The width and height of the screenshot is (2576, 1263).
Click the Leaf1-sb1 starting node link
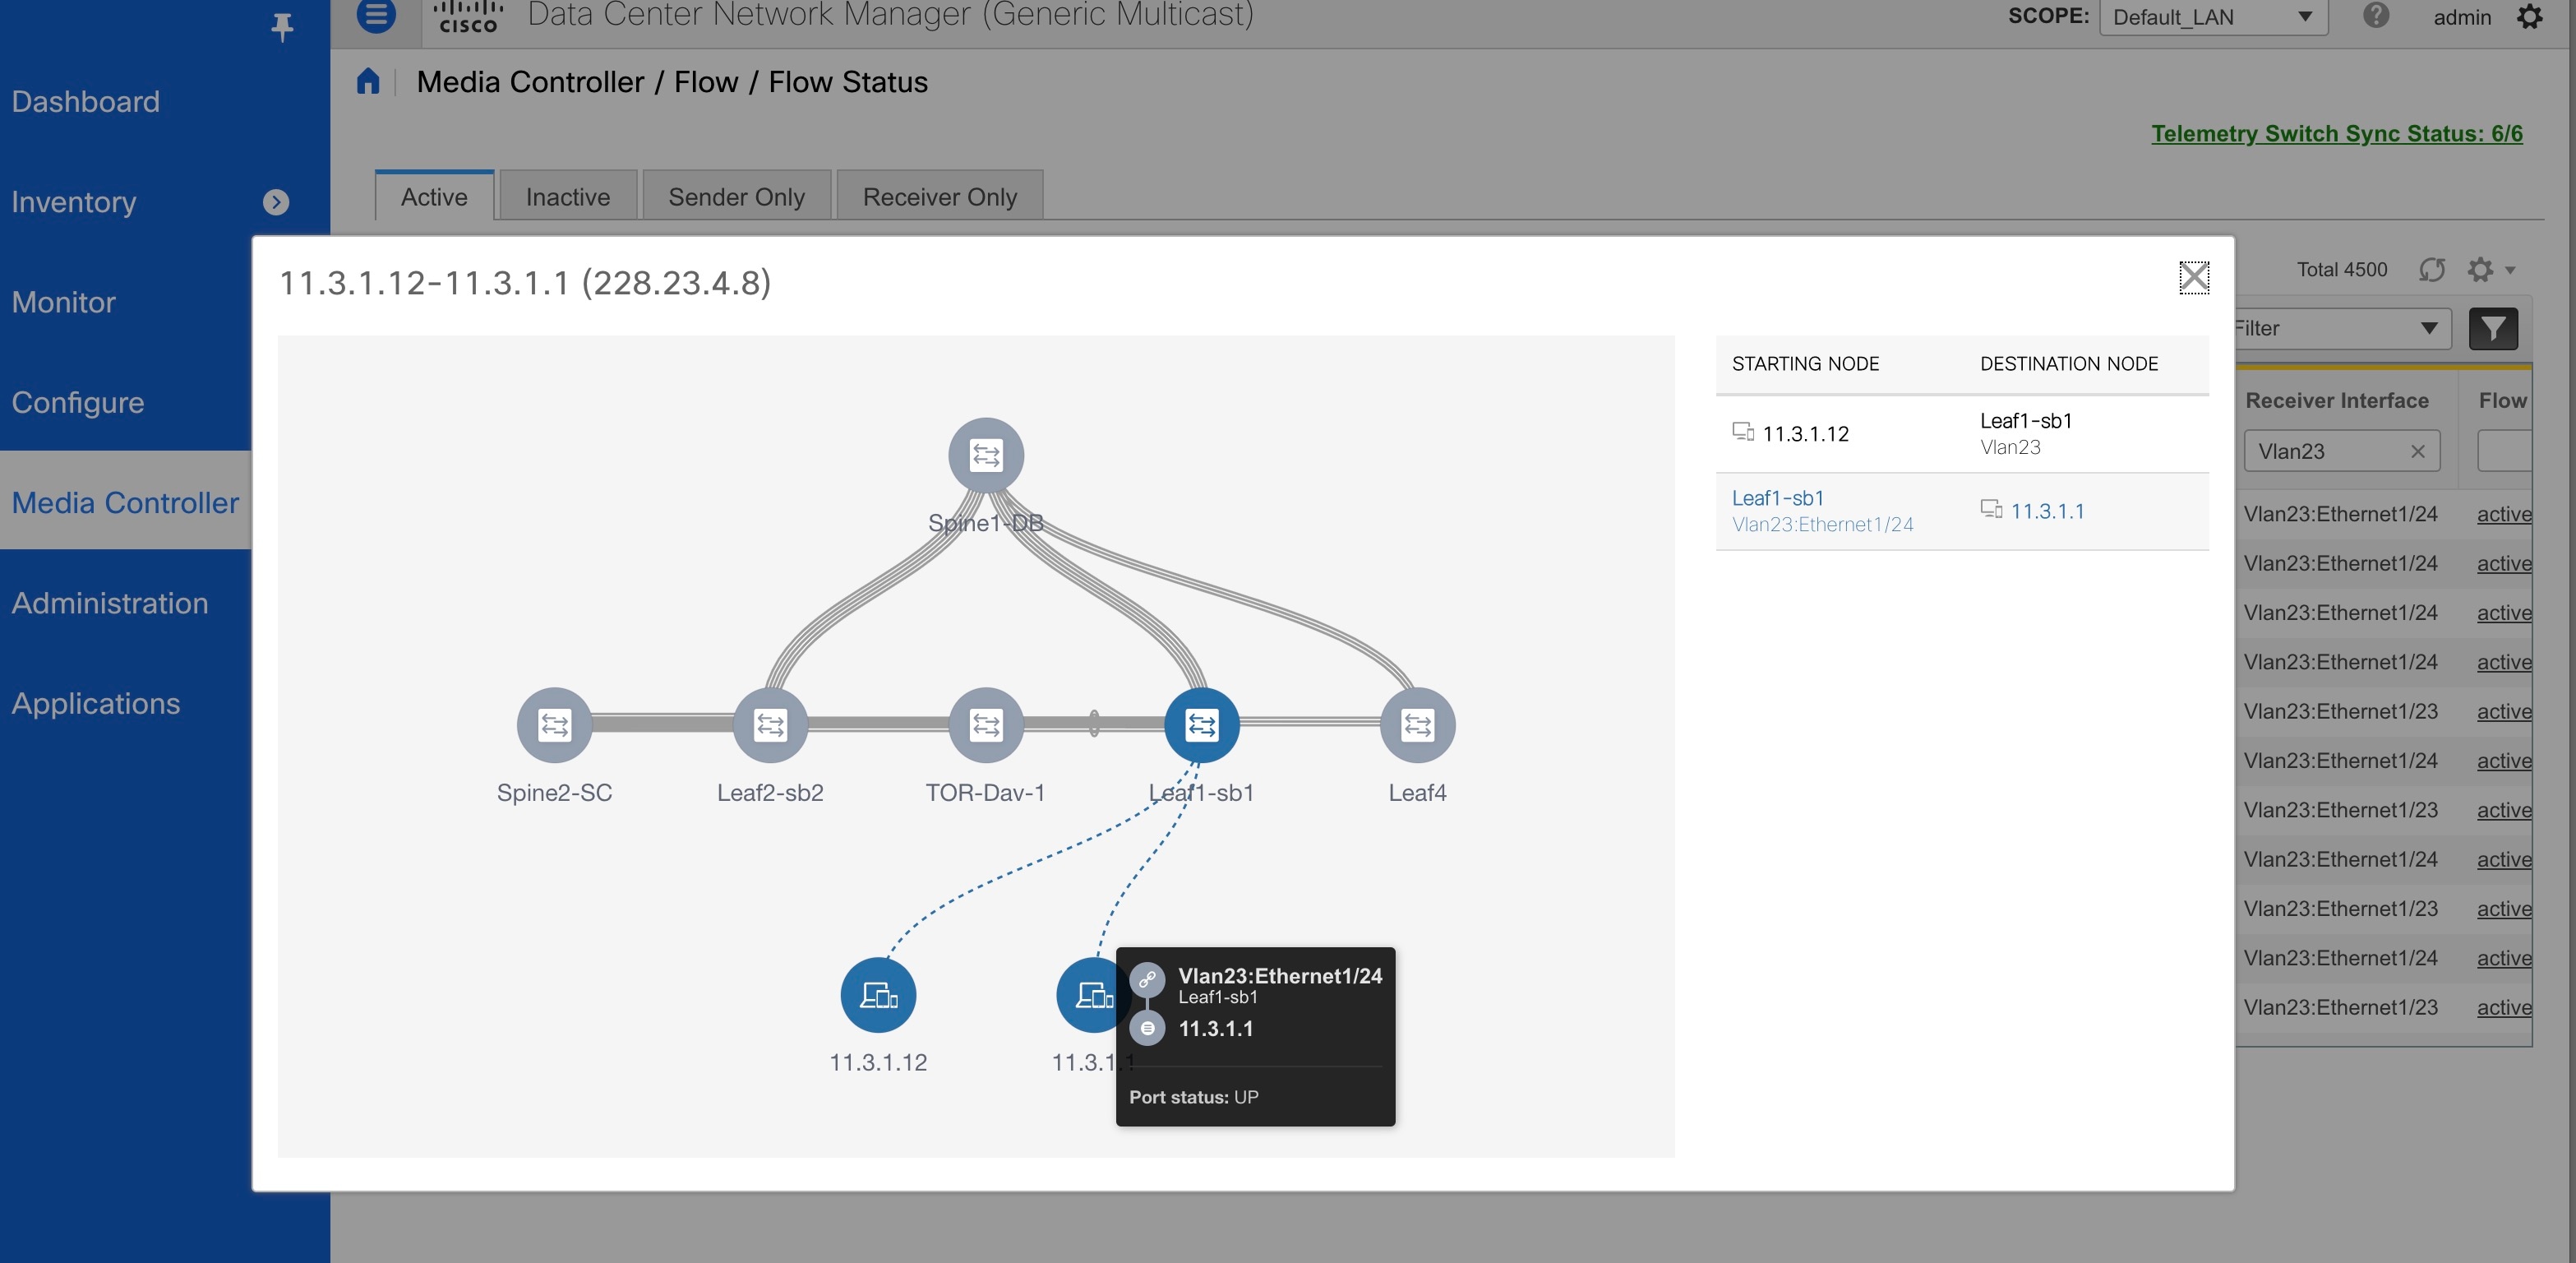coord(1778,497)
